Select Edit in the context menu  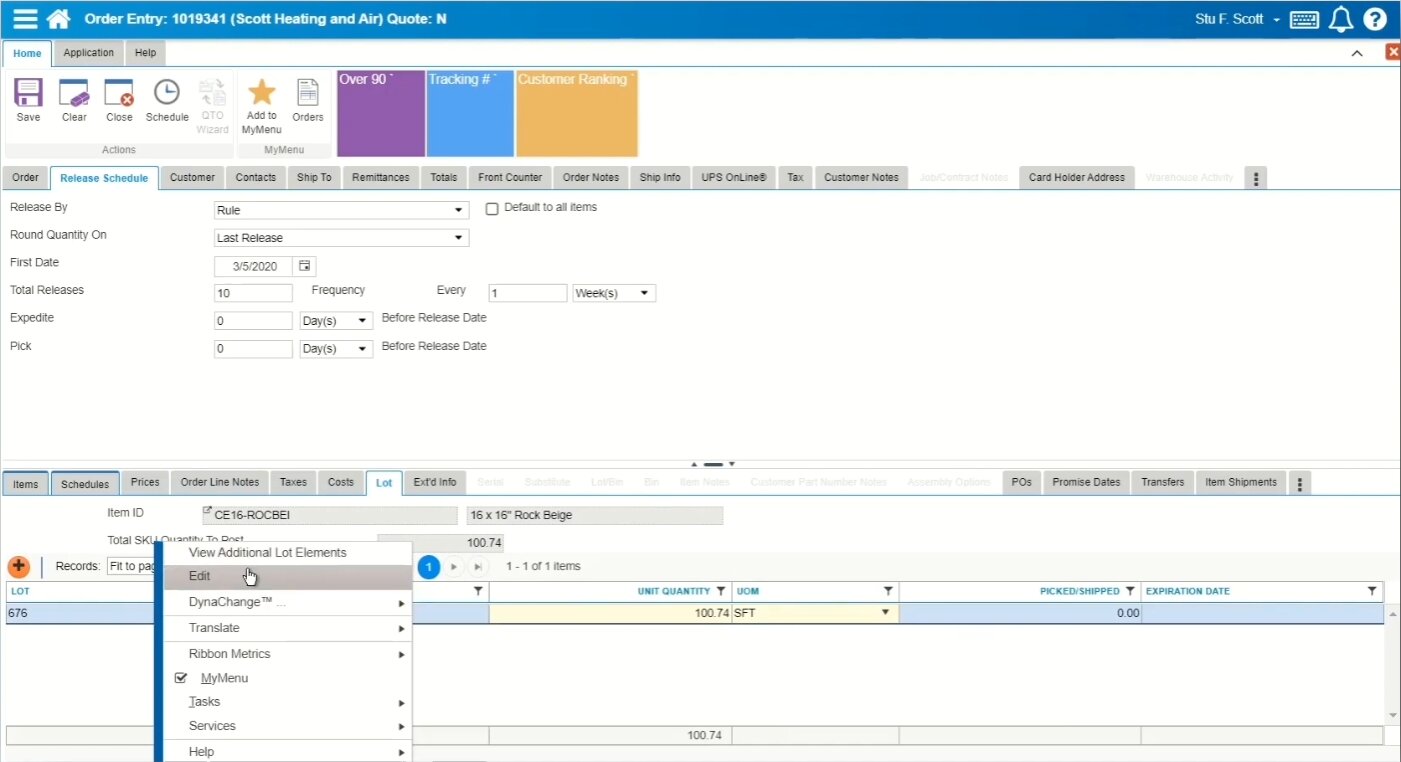click(x=200, y=576)
